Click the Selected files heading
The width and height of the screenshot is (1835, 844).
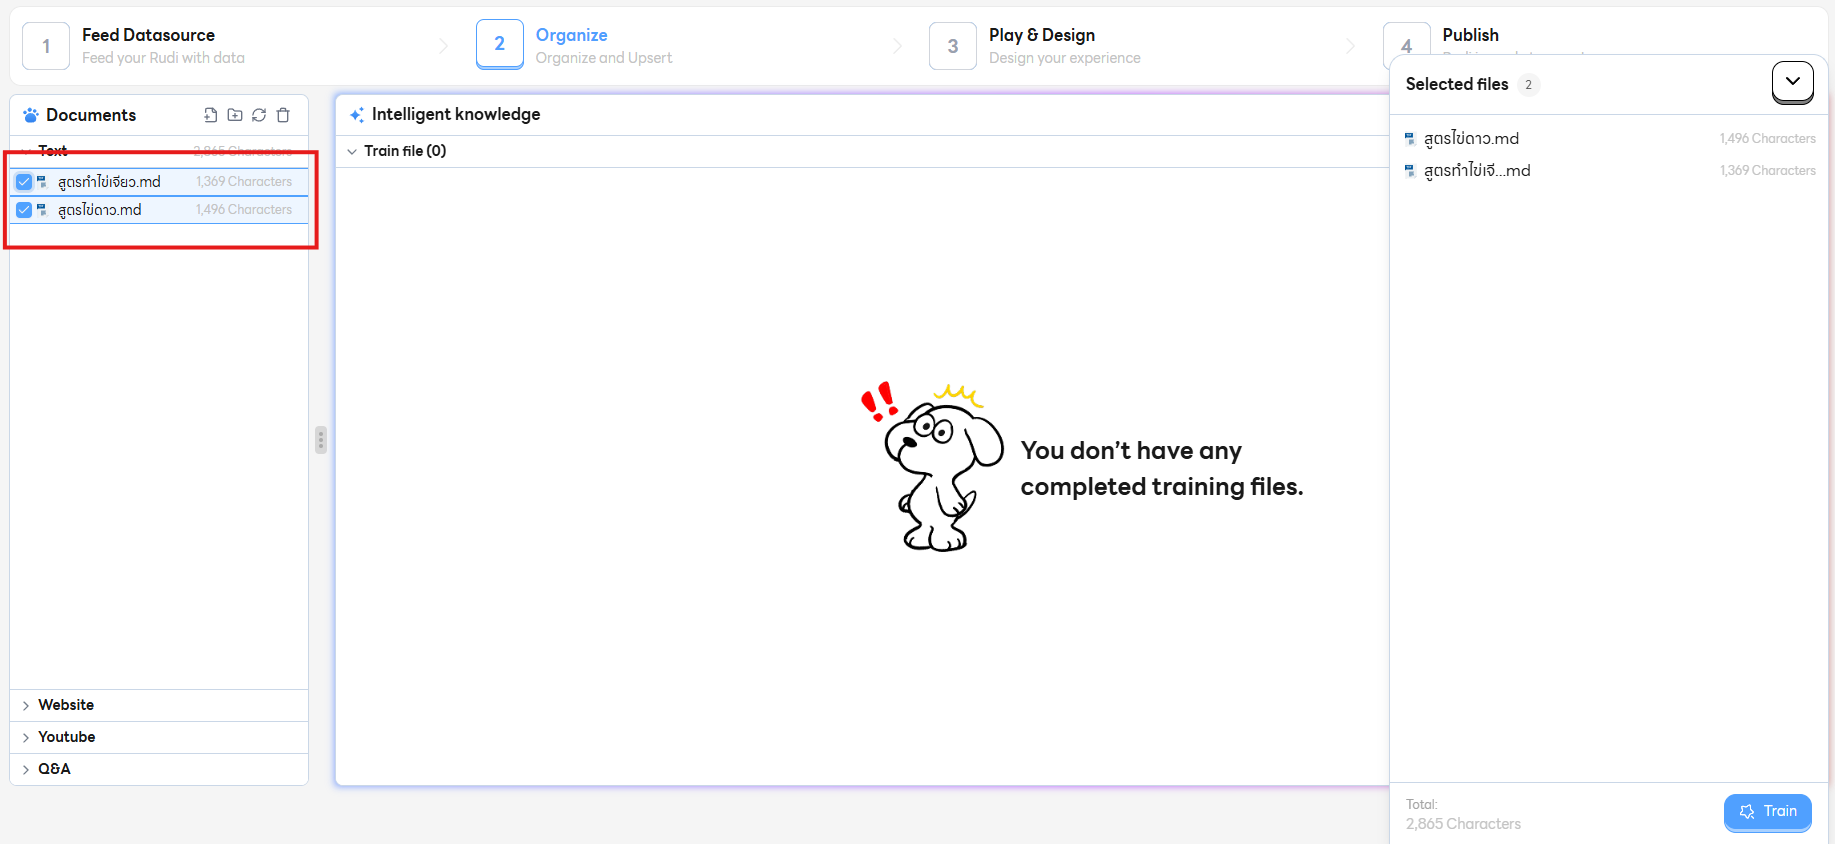click(1457, 85)
